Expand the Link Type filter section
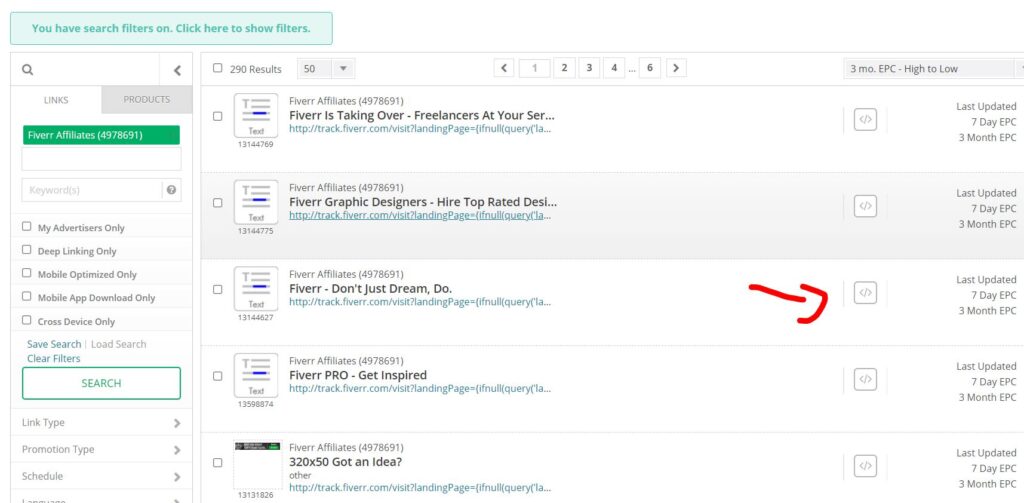This screenshot has height=503, width=1024. (101, 423)
